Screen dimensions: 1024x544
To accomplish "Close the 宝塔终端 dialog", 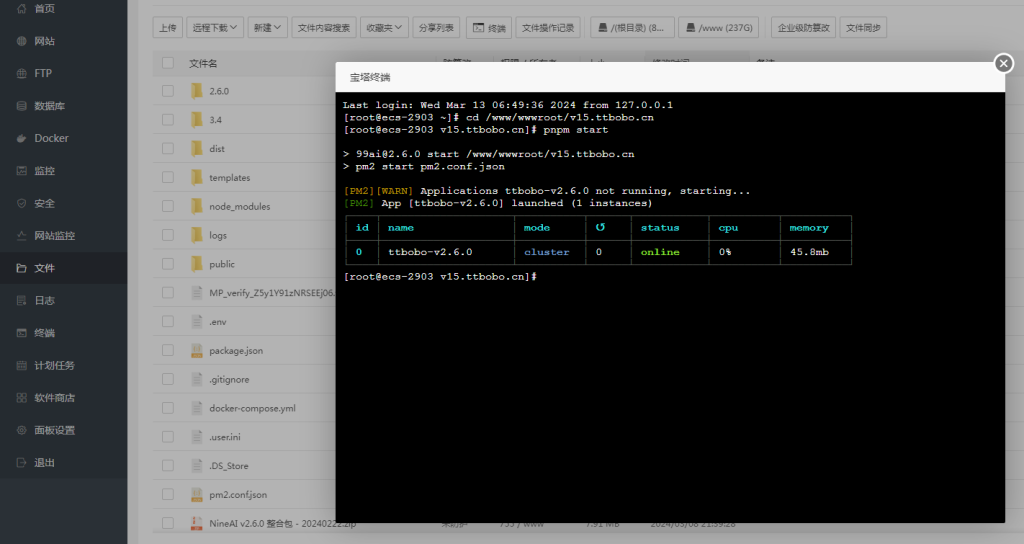I will [1004, 63].
